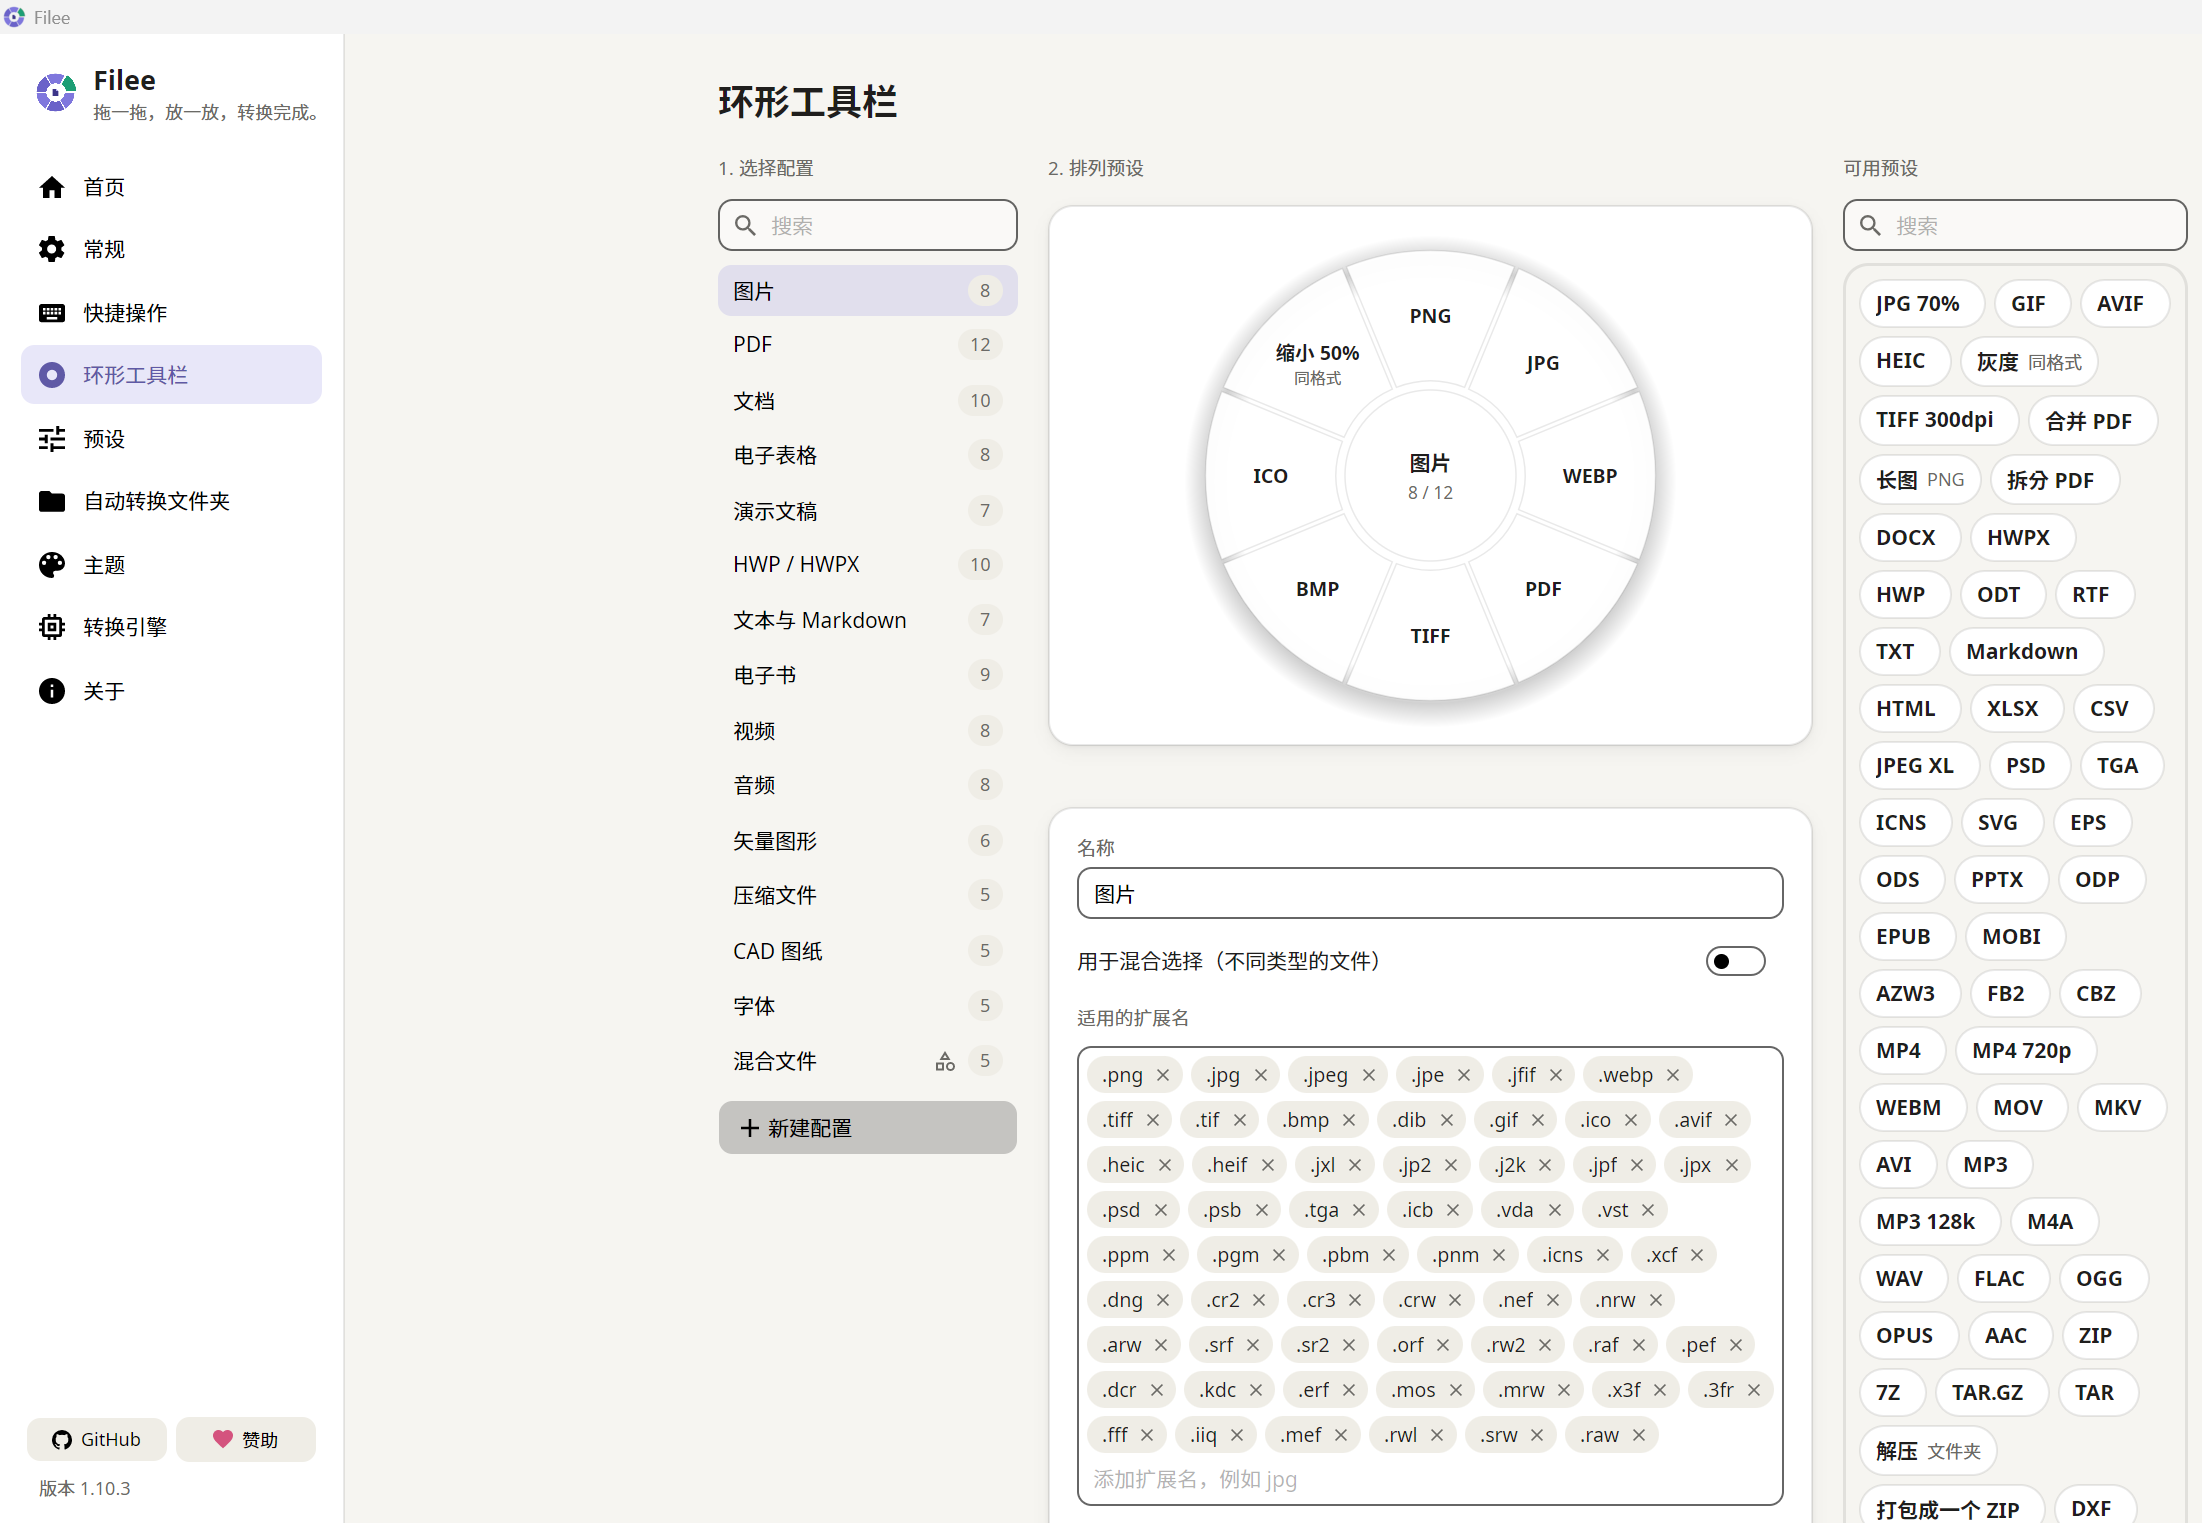The width and height of the screenshot is (2202, 1523).
Task: Select the PDF configuration
Action: [x=867, y=345]
